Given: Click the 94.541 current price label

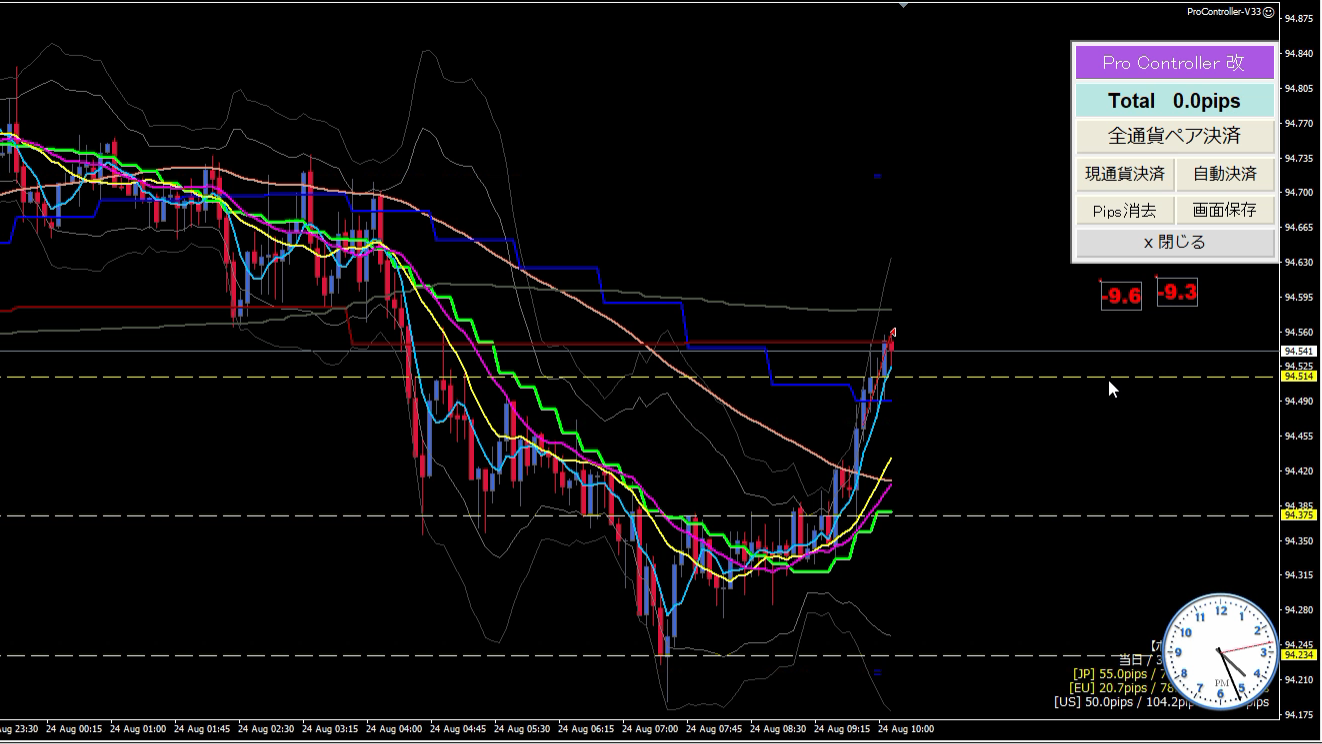Looking at the screenshot, I should (1299, 351).
